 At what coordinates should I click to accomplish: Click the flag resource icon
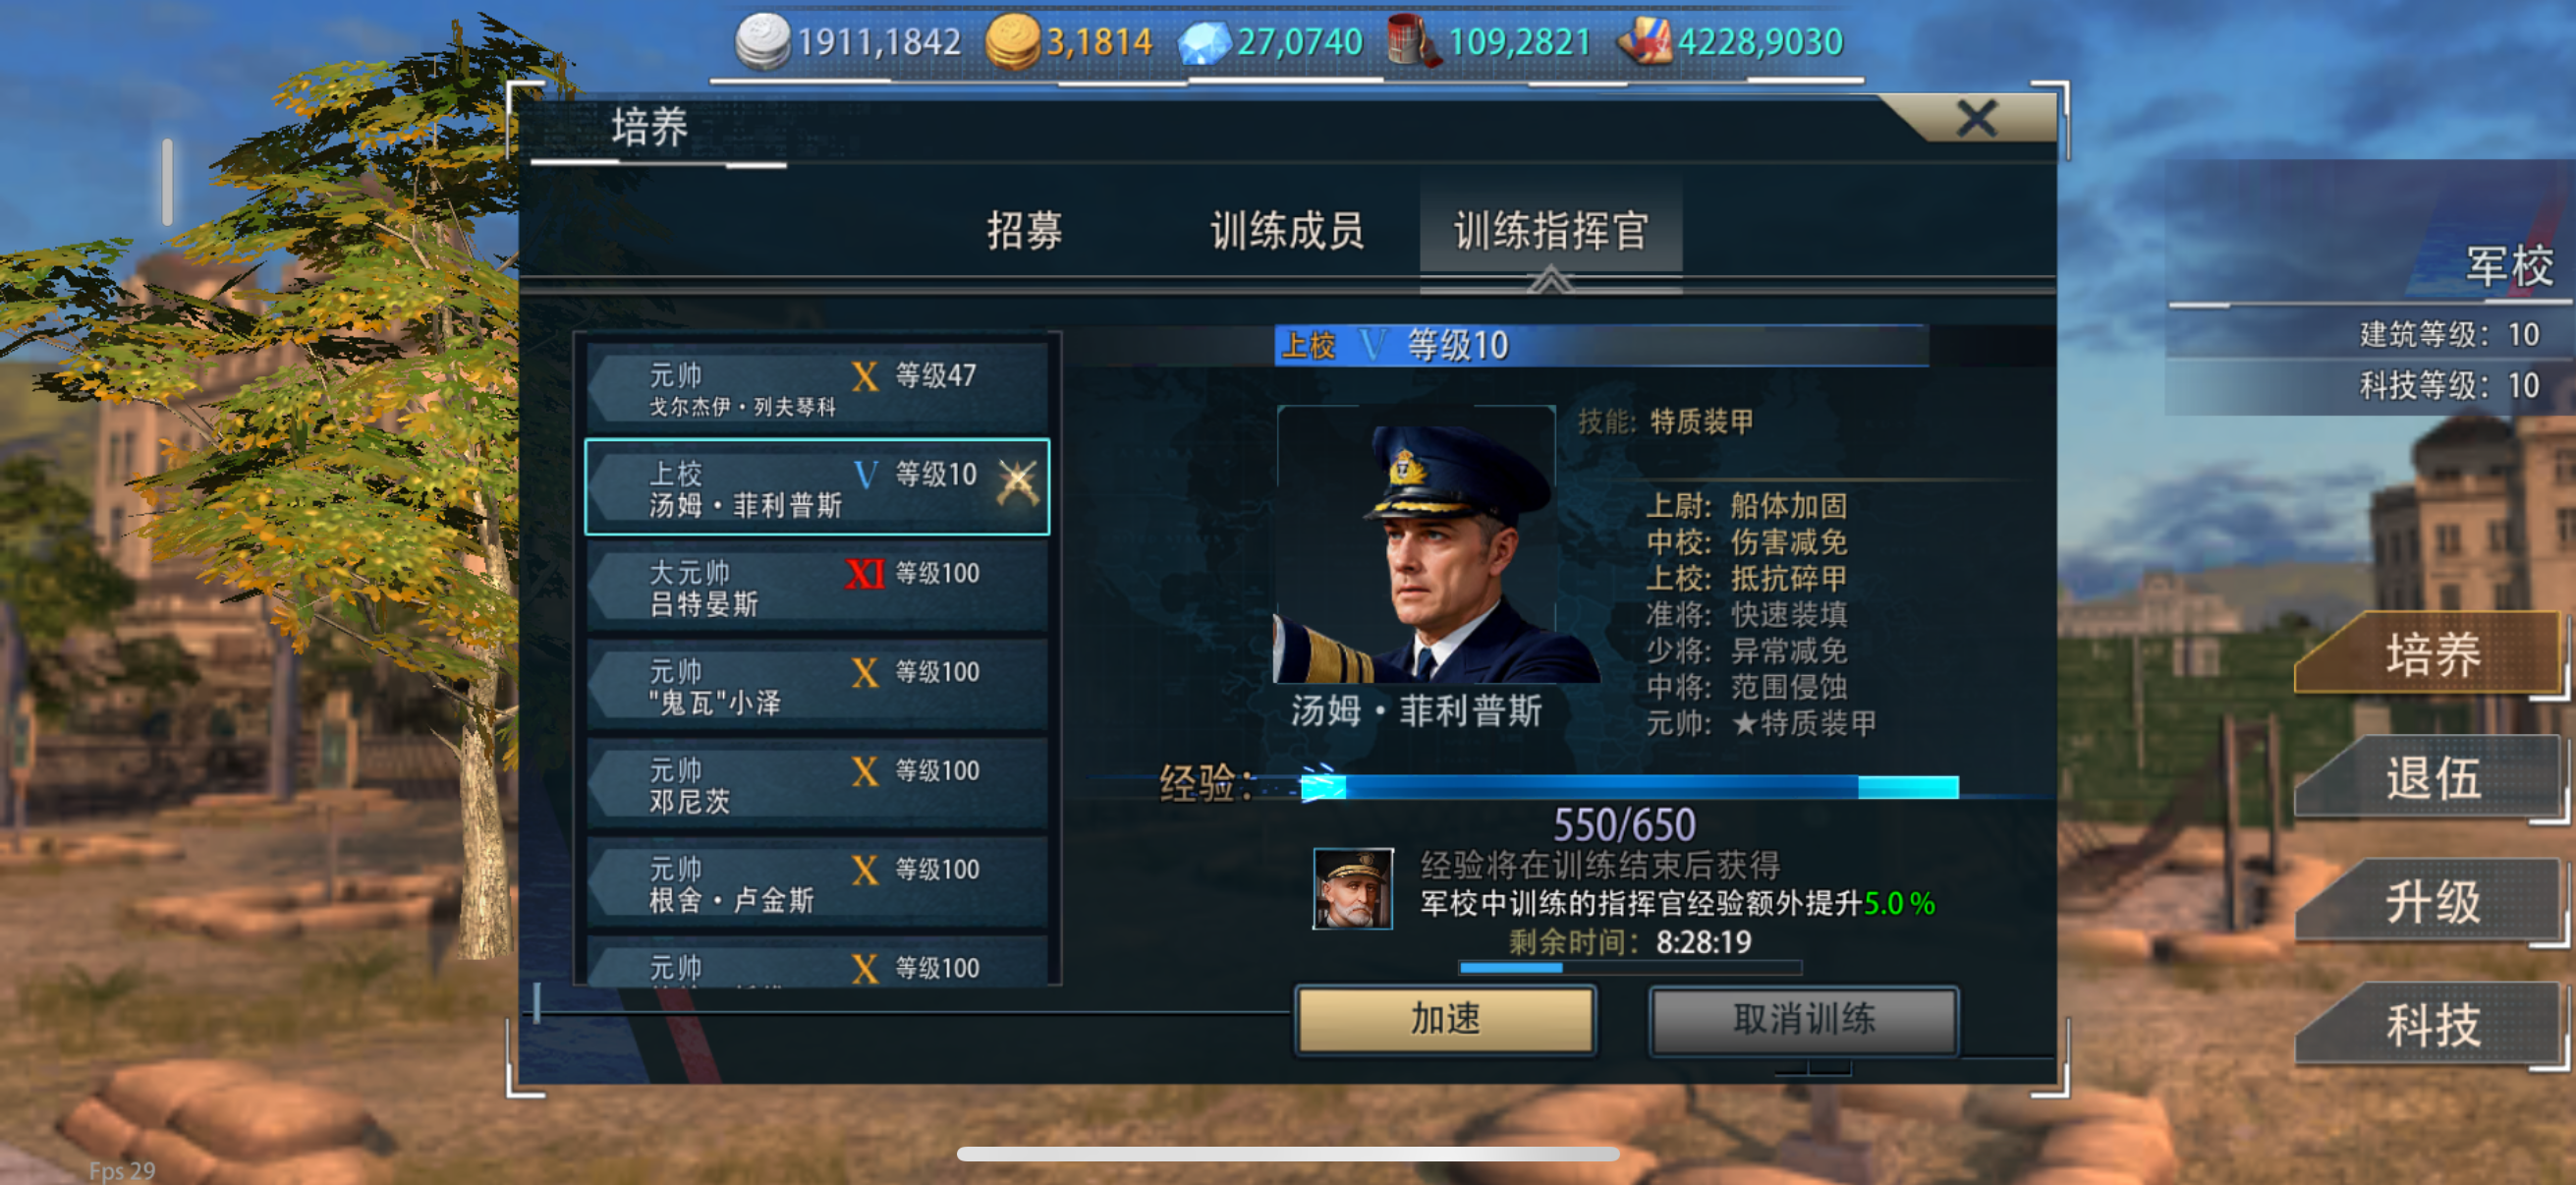click(x=1645, y=42)
